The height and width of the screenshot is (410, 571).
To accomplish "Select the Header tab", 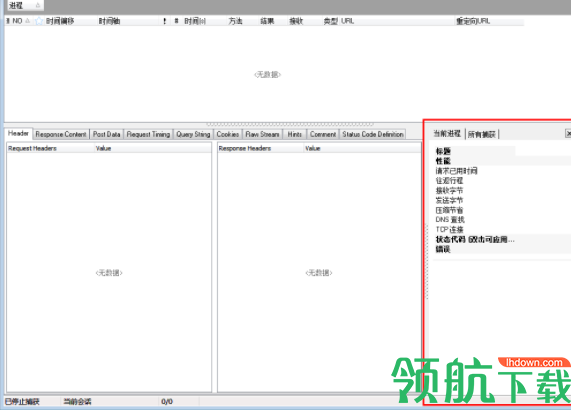I will [18, 134].
